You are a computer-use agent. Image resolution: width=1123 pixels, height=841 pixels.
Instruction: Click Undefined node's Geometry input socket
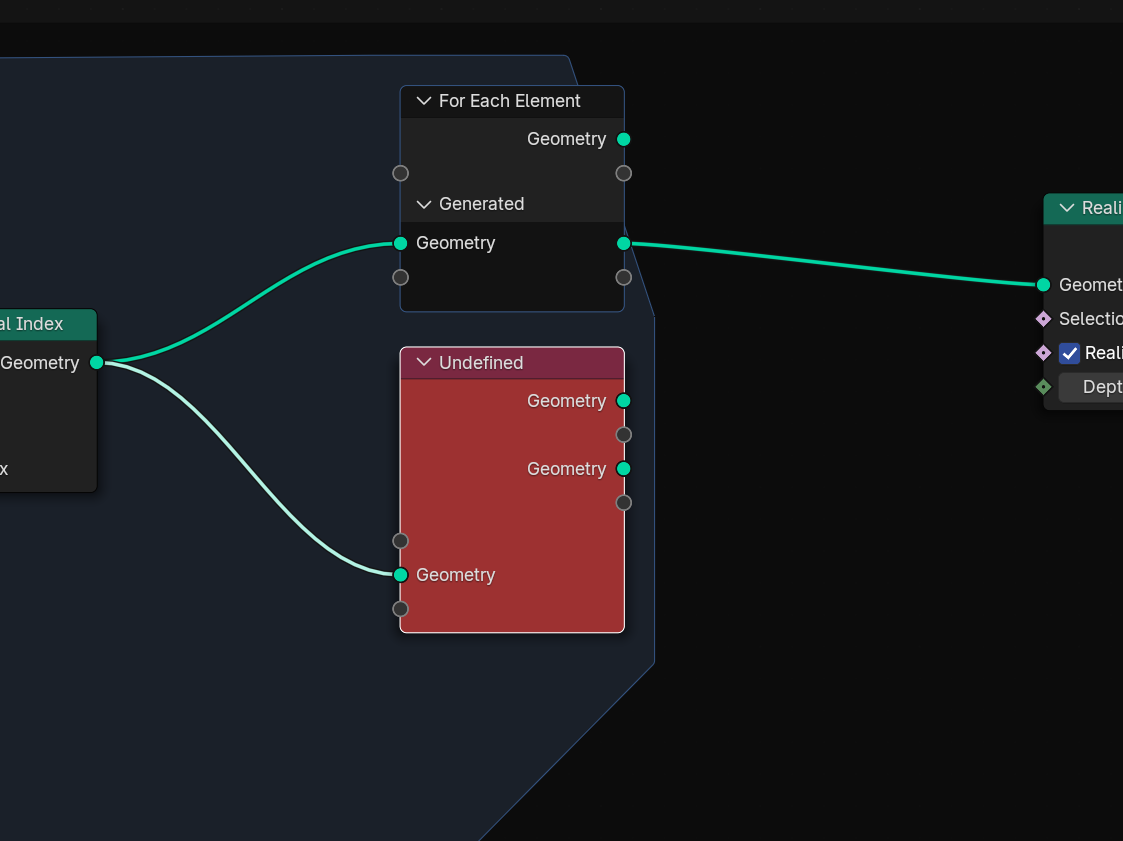click(x=400, y=575)
